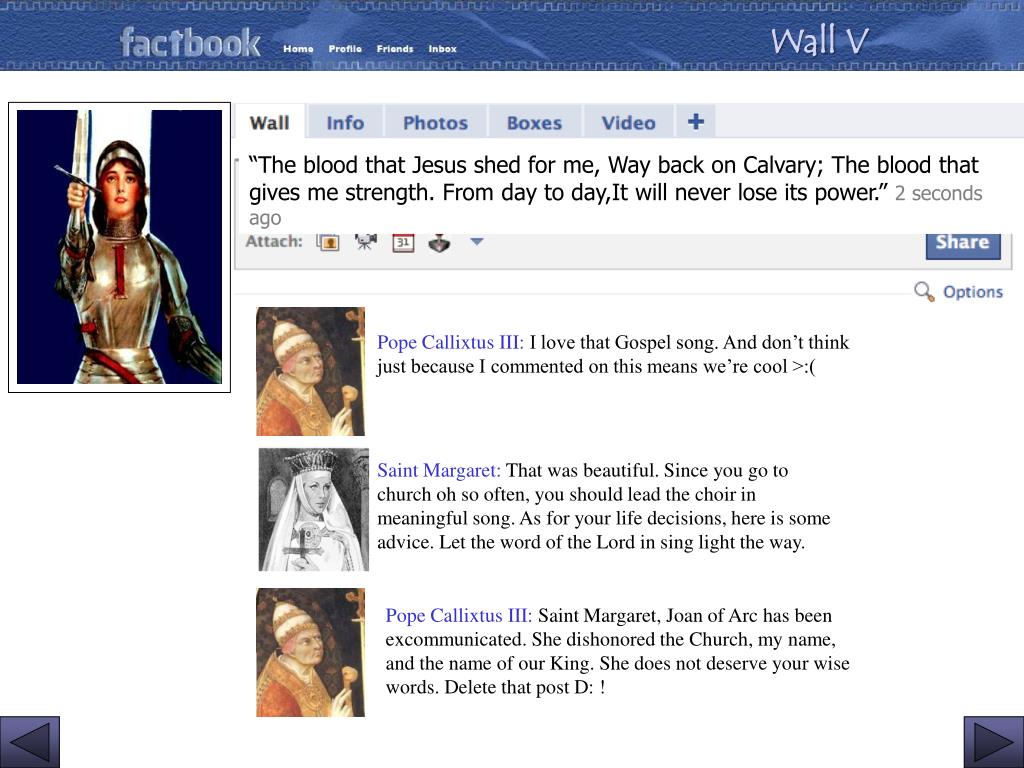Go to next slide with right arrow
Screen dimensions: 1024x768
click(993, 742)
